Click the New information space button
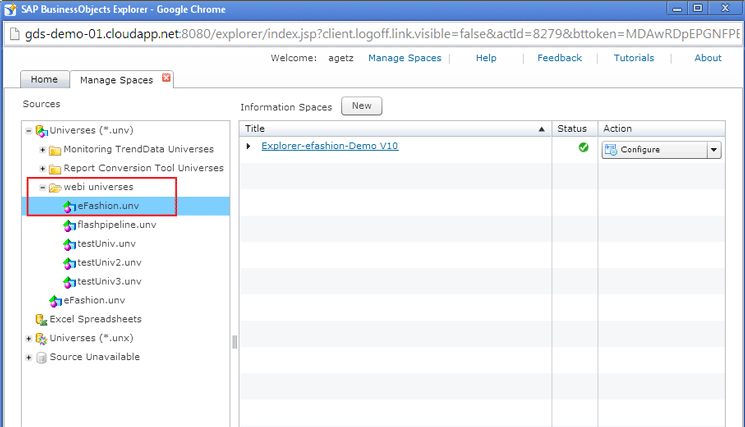Image resolution: width=745 pixels, height=427 pixels. click(362, 106)
